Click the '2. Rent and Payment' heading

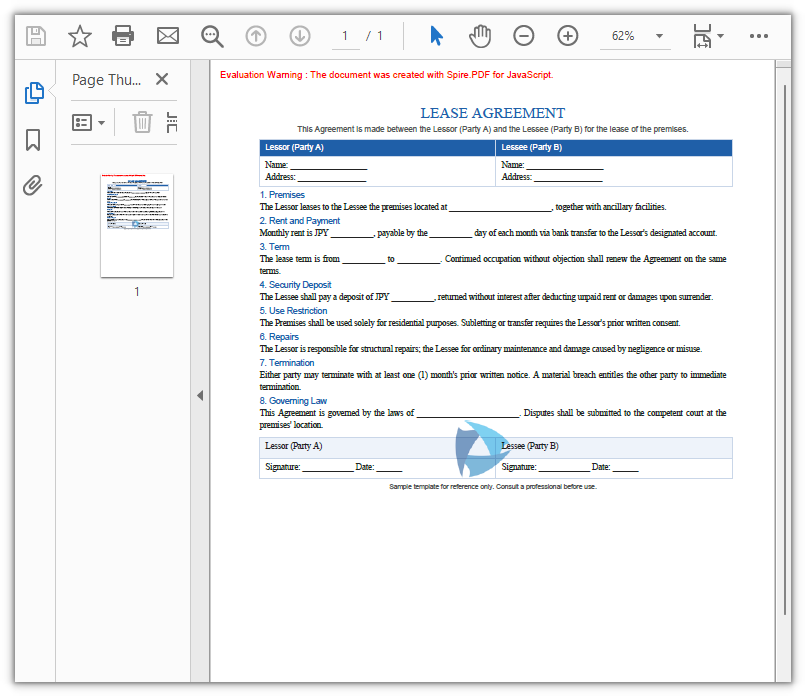point(300,221)
